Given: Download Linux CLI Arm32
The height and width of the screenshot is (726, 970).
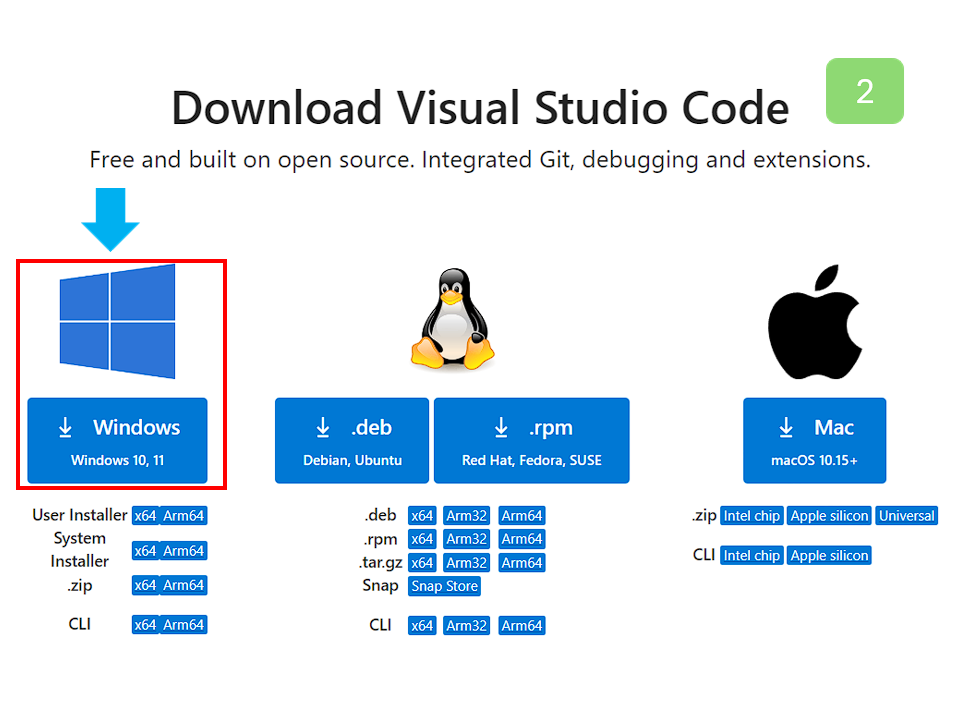Looking at the screenshot, I should (x=466, y=626).
